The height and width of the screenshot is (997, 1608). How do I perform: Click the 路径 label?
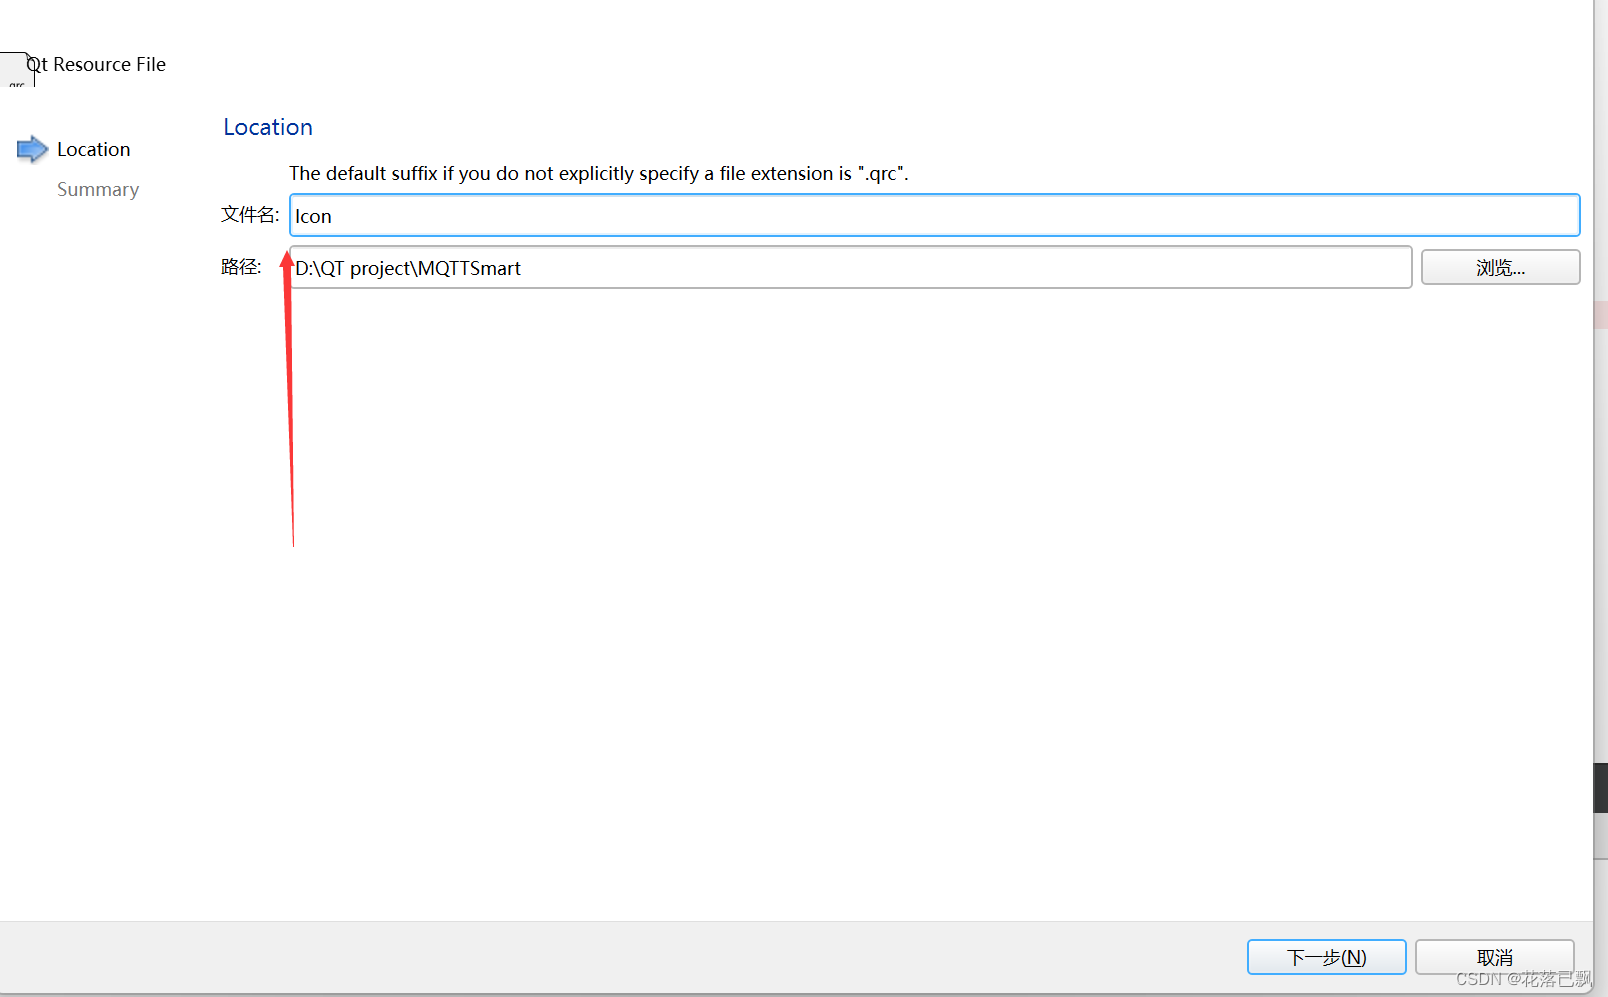click(241, 266)
